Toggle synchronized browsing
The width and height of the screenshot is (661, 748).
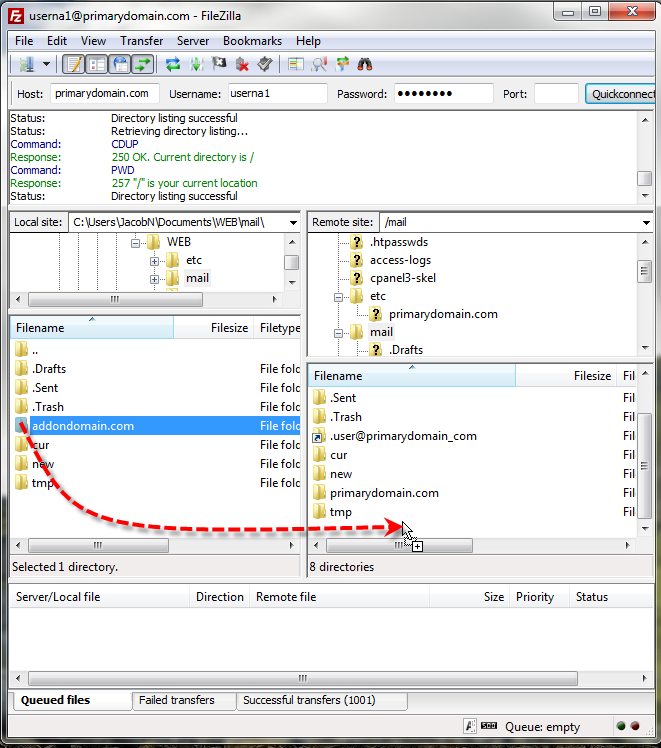(342, 64)
